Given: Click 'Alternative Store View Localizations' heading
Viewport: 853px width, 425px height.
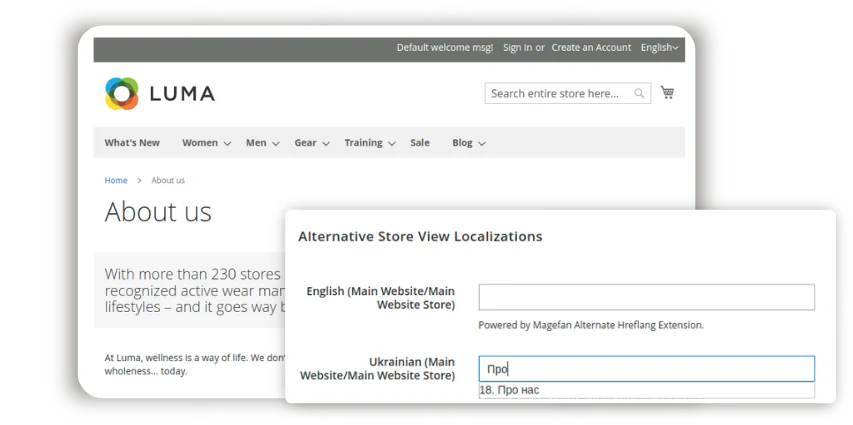Looking at the screenshot, I should coord(421,237).
